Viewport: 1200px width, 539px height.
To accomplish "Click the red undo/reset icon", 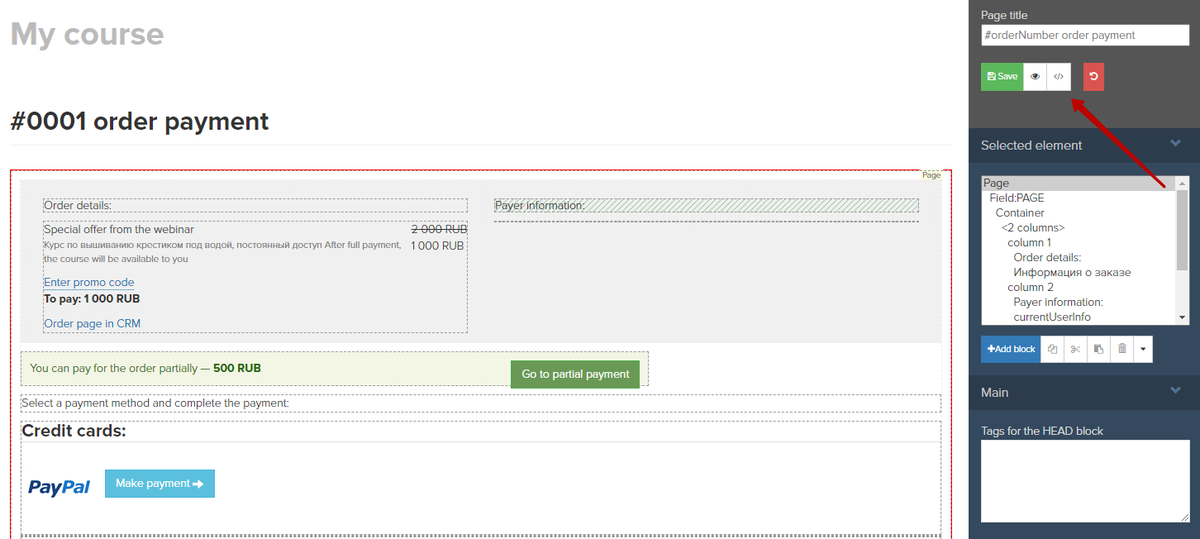I will tap(1094, 76).
